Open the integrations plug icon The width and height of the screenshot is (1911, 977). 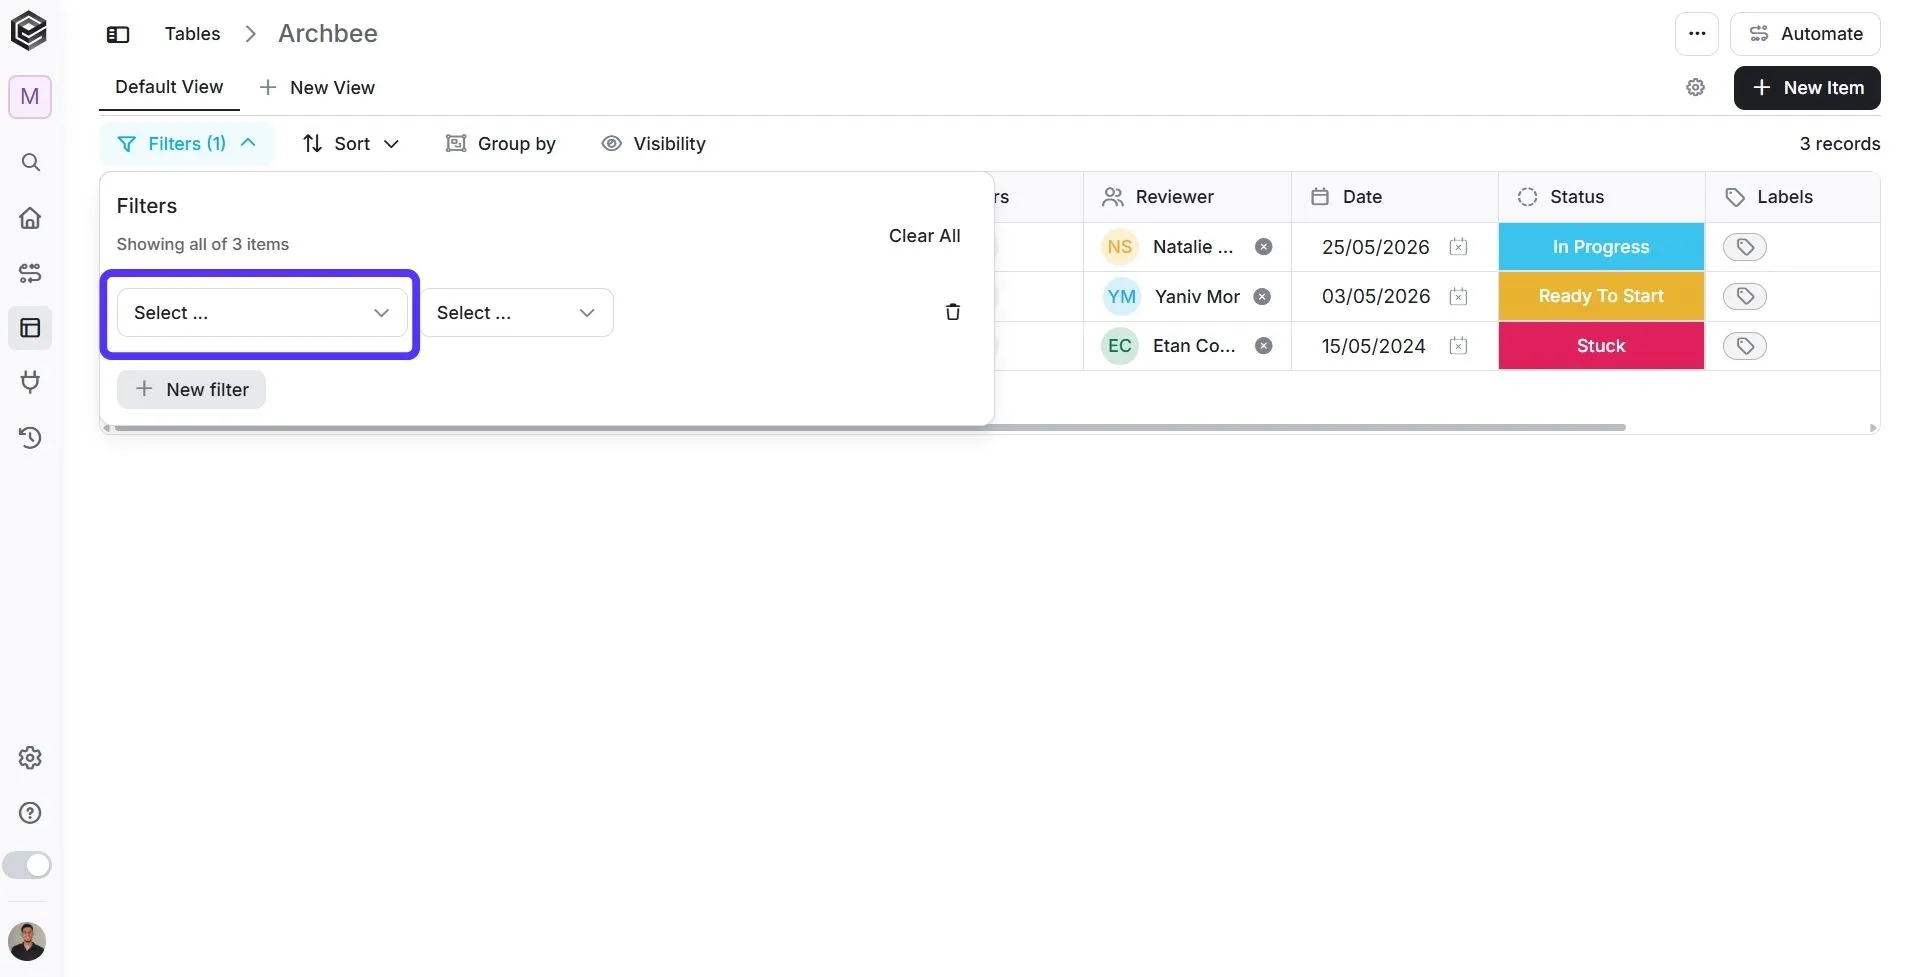pos(31,382)
